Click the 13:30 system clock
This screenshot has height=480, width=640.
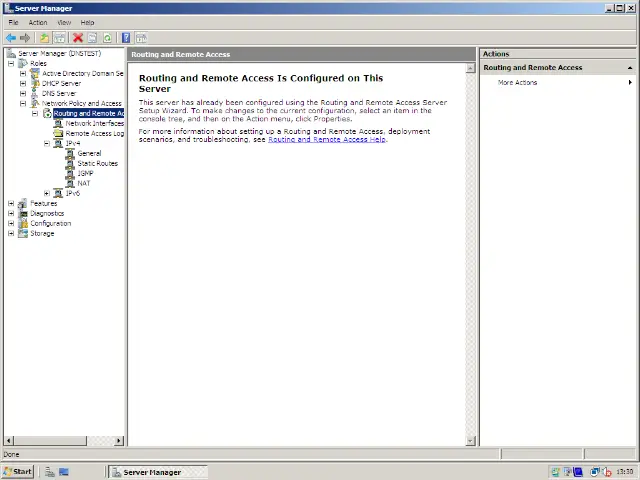tap(624, 472)
